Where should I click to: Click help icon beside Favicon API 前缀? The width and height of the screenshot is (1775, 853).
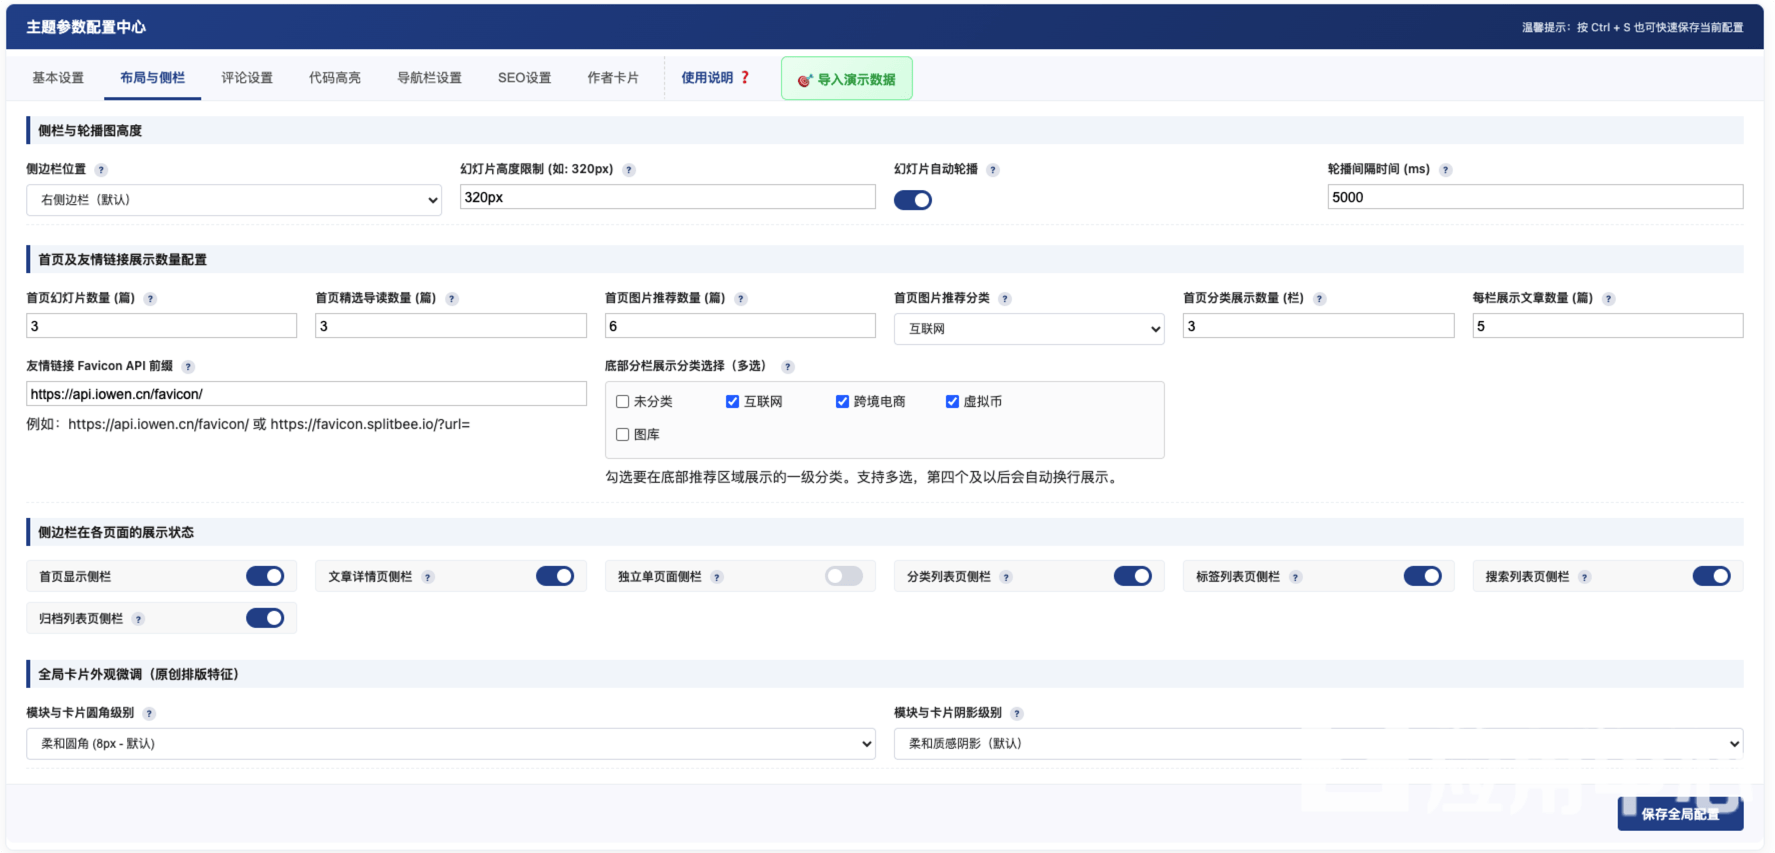(188, 367)
